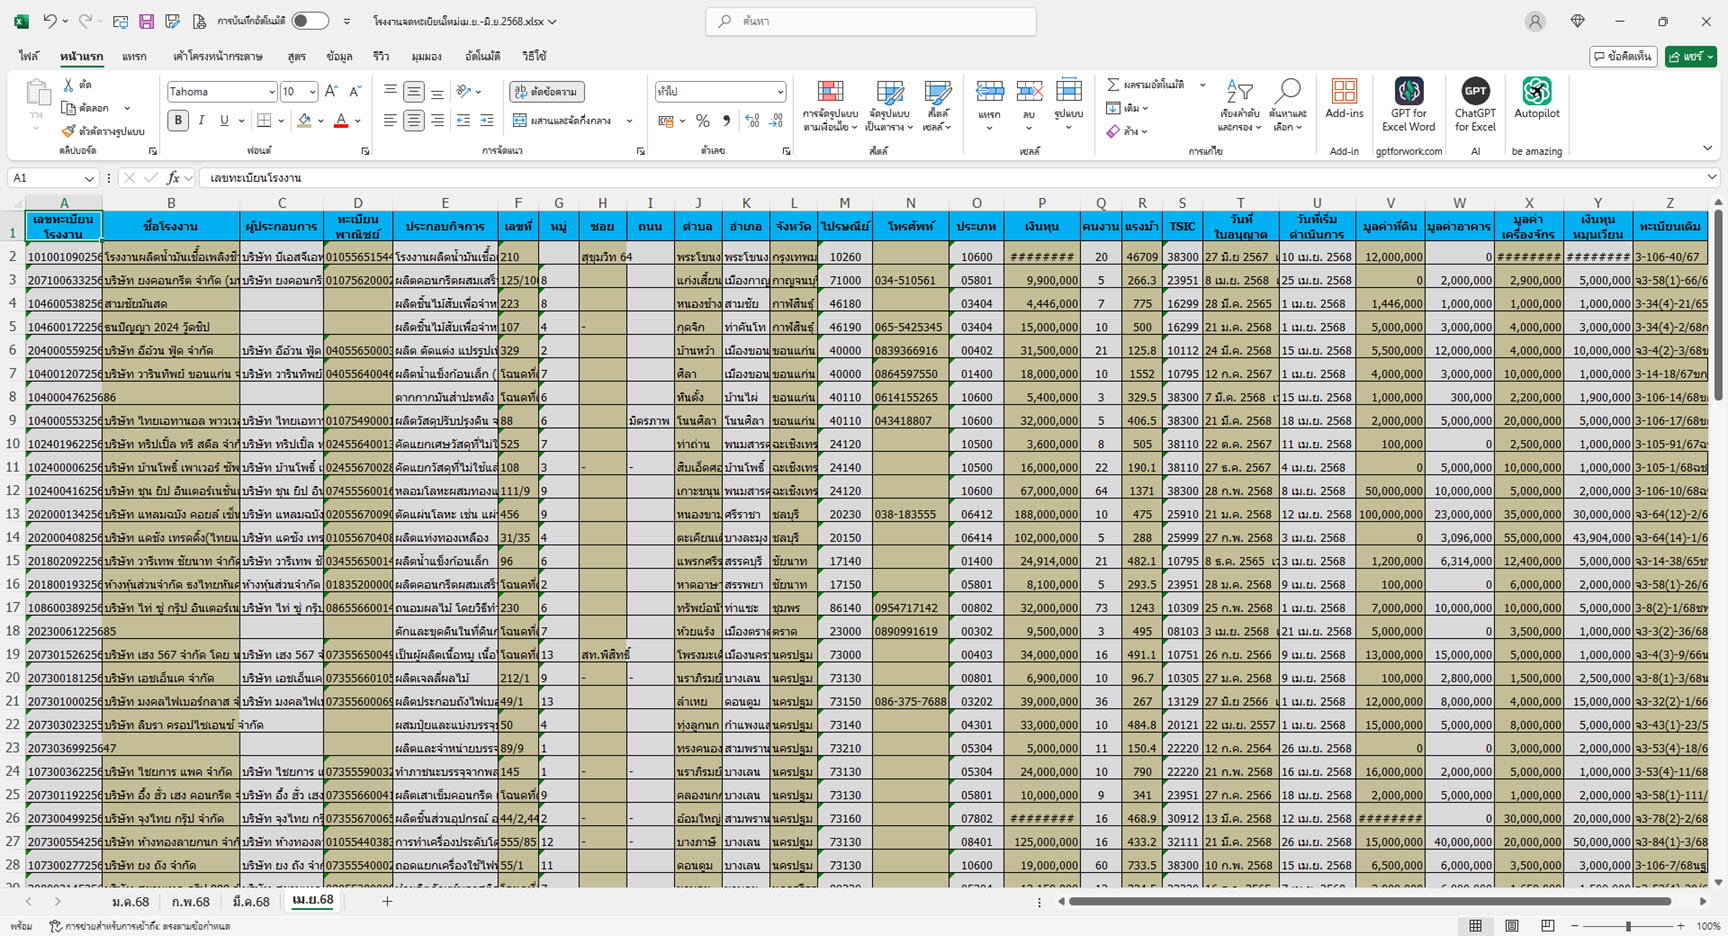Click the Align Left icon
This screenshot has width=1728, height=936.
click(x=390, y=120)
